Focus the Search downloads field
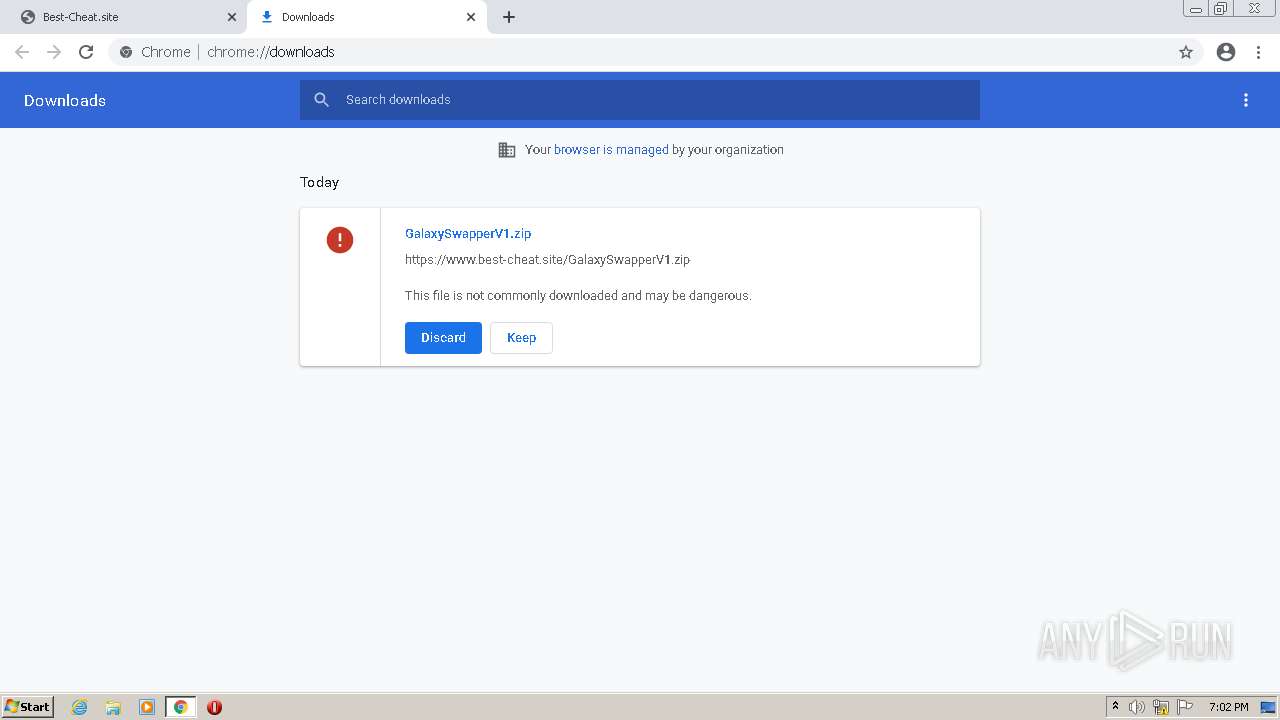 pyautogui.click(x=640, y=100)
